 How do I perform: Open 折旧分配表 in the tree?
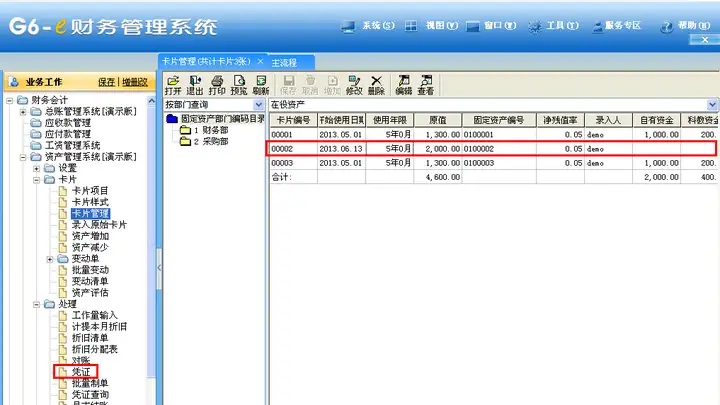click(95, 349)
